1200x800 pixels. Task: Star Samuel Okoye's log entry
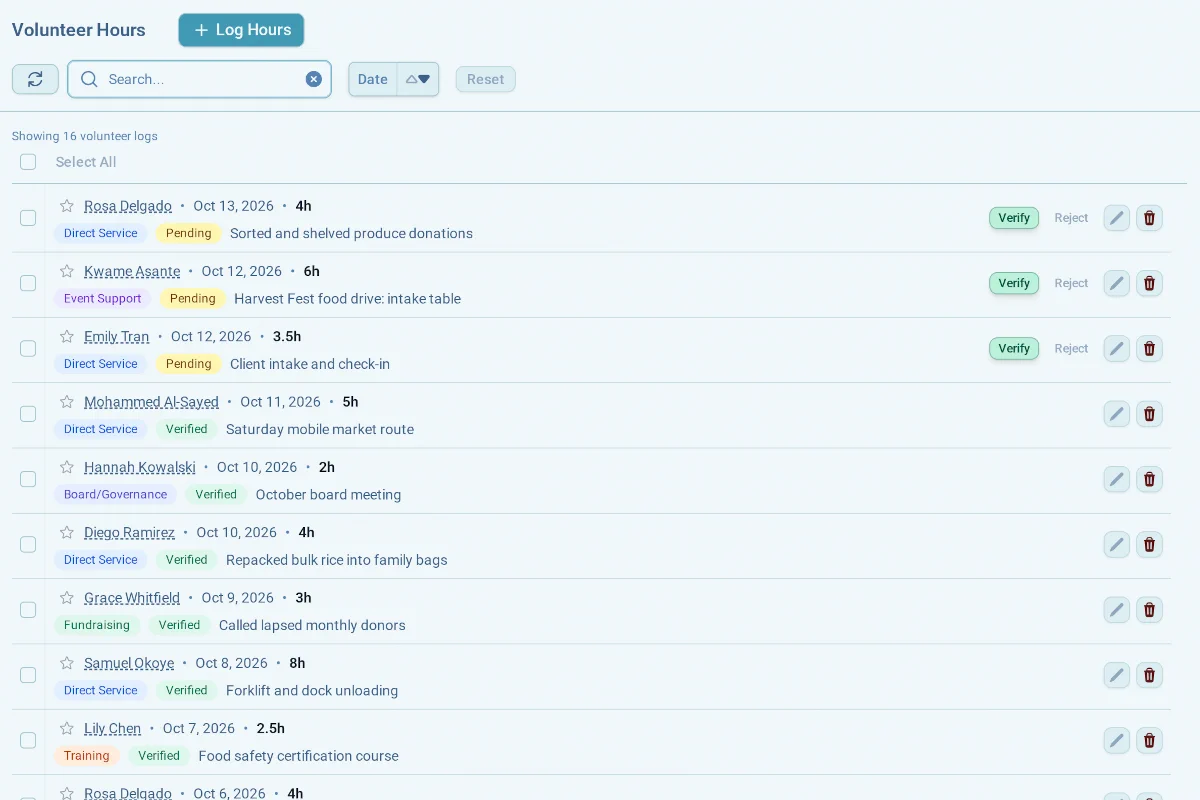[67, 663]
